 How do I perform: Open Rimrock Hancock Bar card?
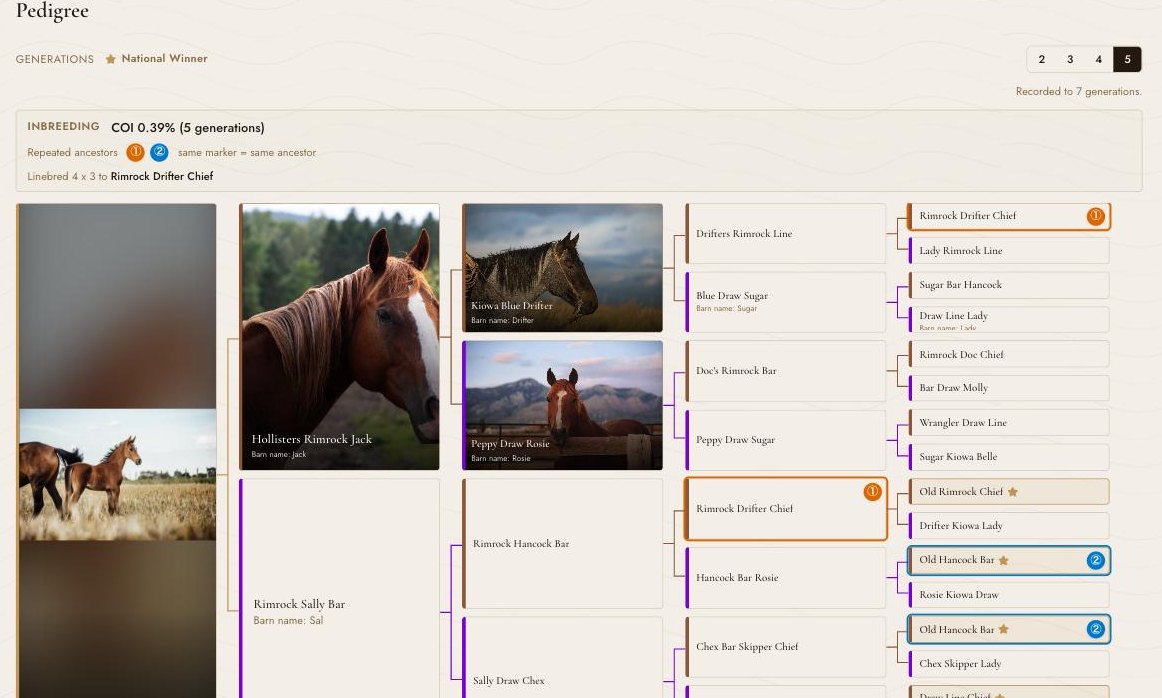[x=562, y=544]
